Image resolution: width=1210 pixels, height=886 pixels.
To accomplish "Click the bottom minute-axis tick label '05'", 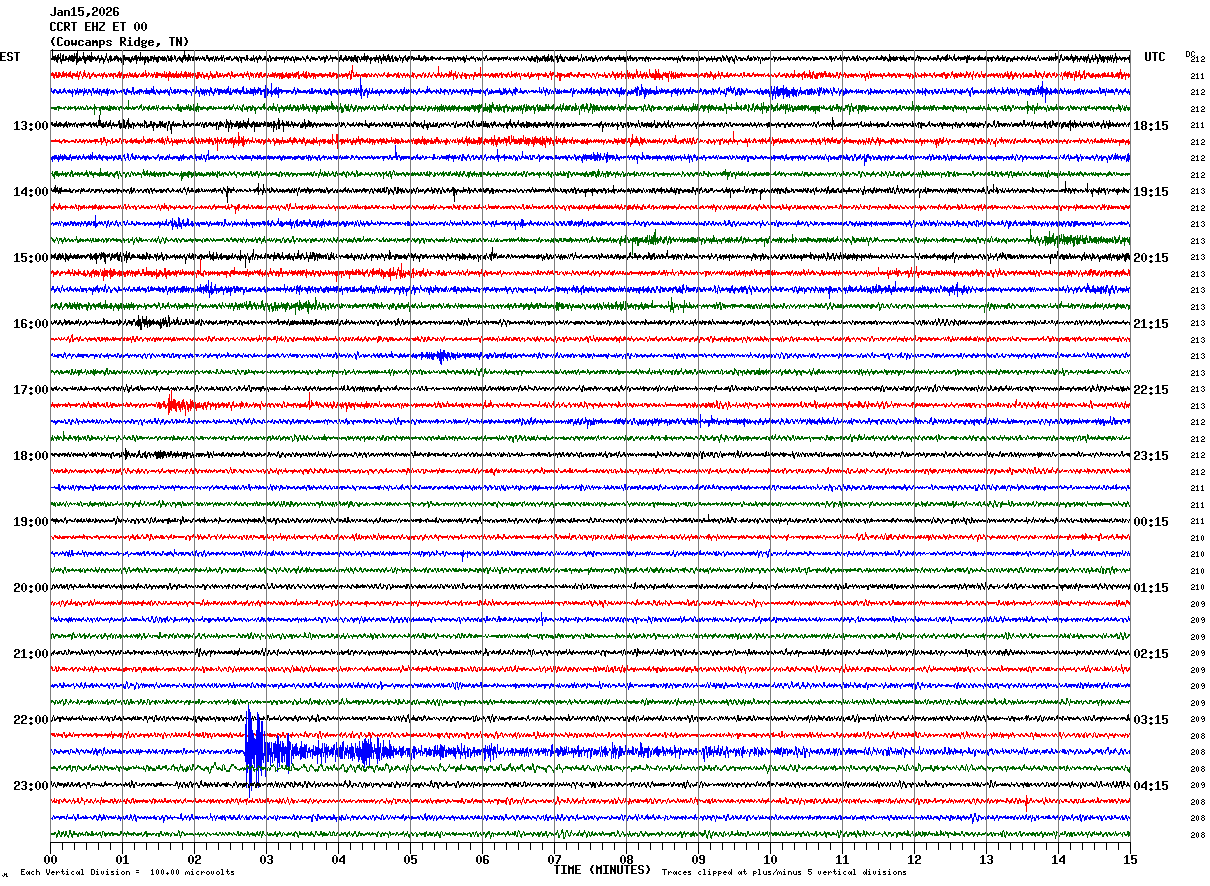I will (410, 859).
